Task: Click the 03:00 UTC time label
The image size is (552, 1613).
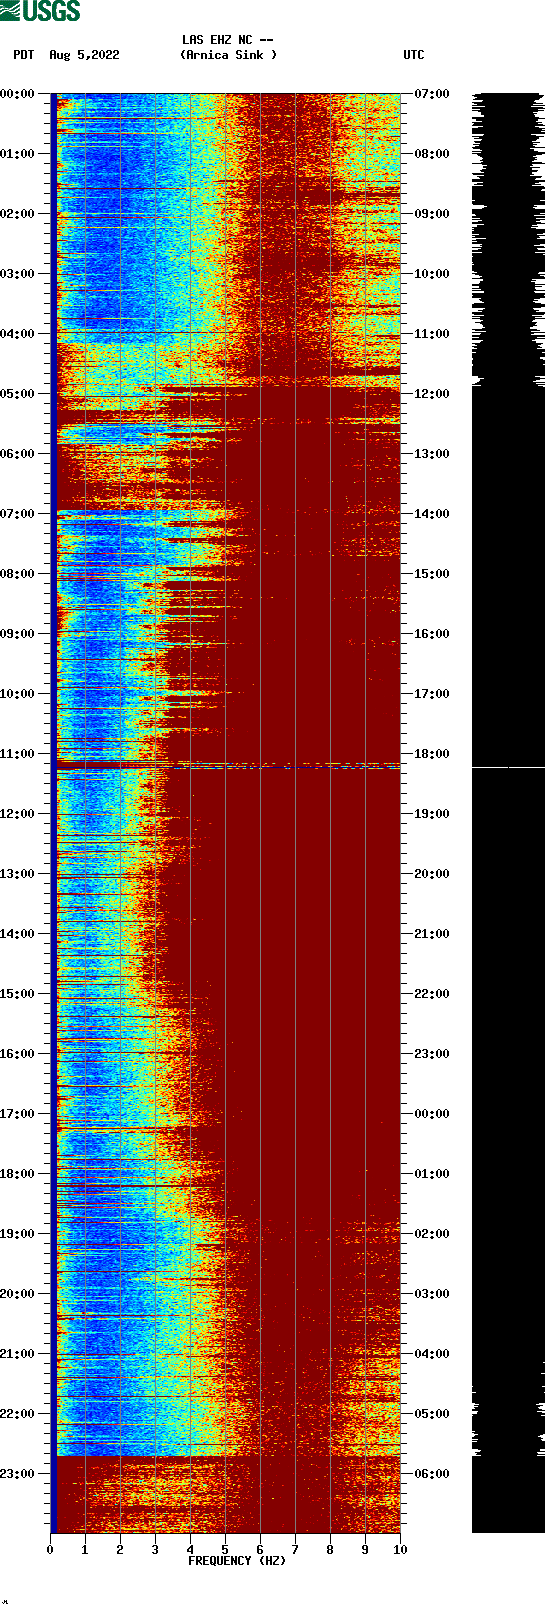Action: click(432, 1294)
